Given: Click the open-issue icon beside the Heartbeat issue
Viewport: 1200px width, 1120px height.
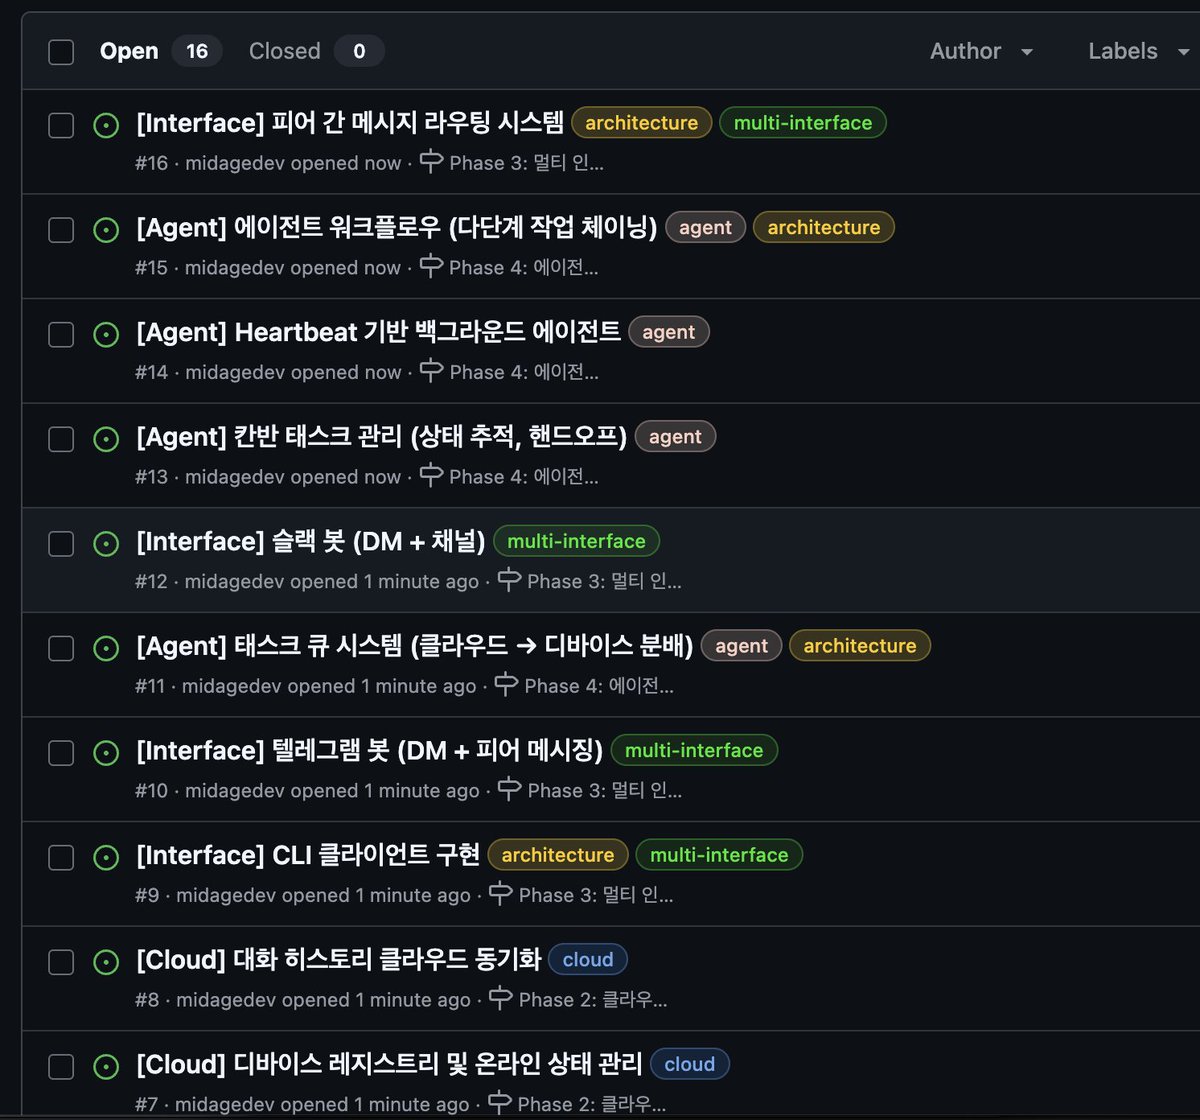Looking at the screenshot, I should (x=106, y=334).
